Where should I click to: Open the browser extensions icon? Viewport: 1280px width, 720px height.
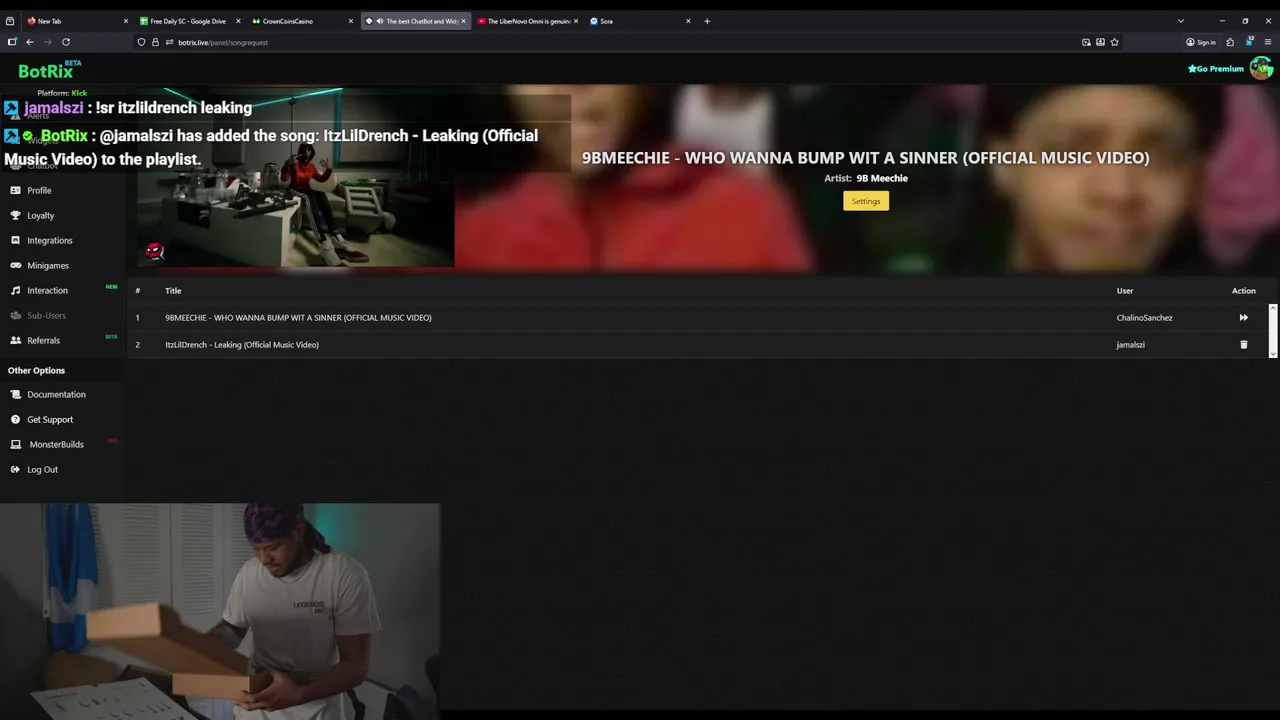point(1230,42)
